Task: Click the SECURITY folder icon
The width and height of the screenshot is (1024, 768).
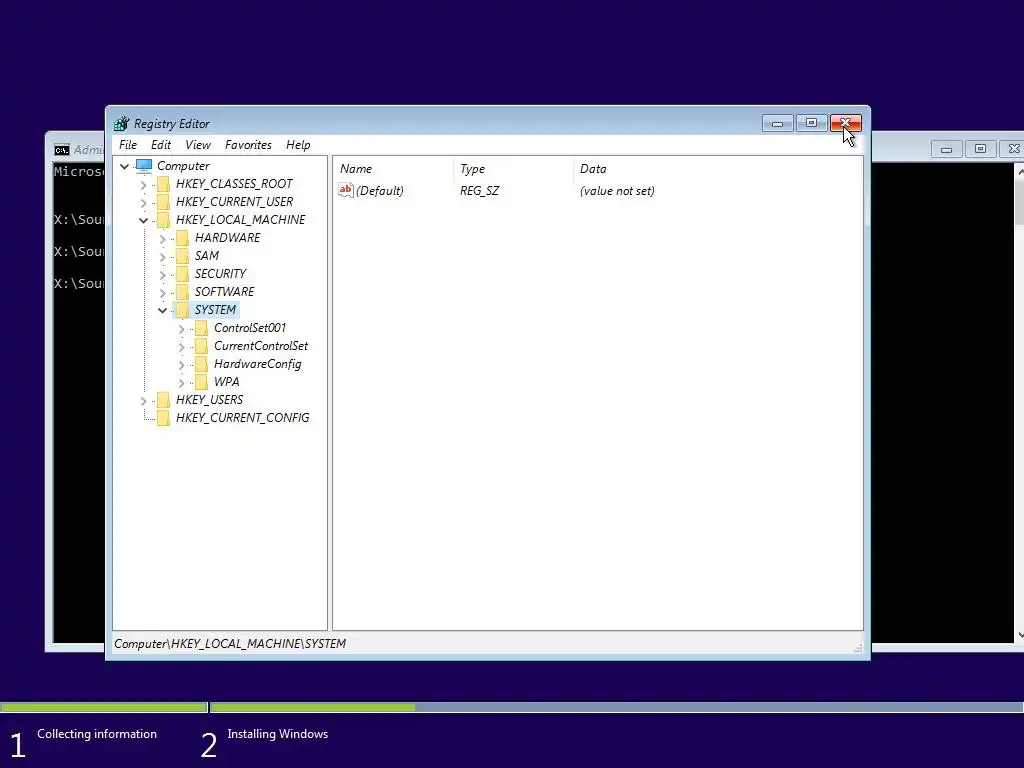Action: [x=182, y=274]
